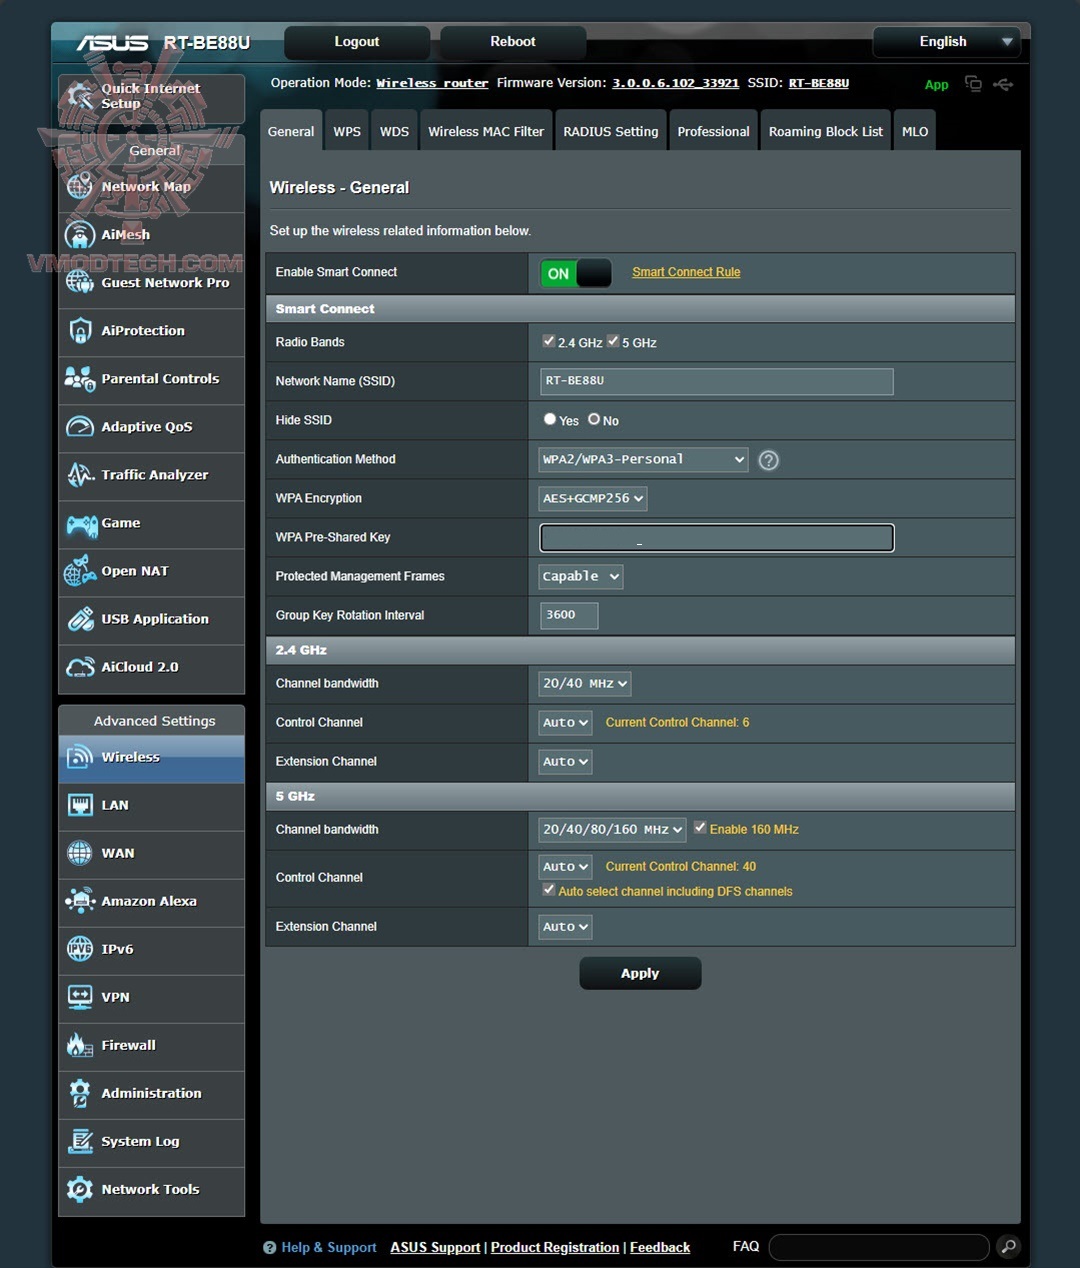Open 2.4 GHz Control Channel dropdown
The image size is (1080, 1268).
(x=565, y=722)
